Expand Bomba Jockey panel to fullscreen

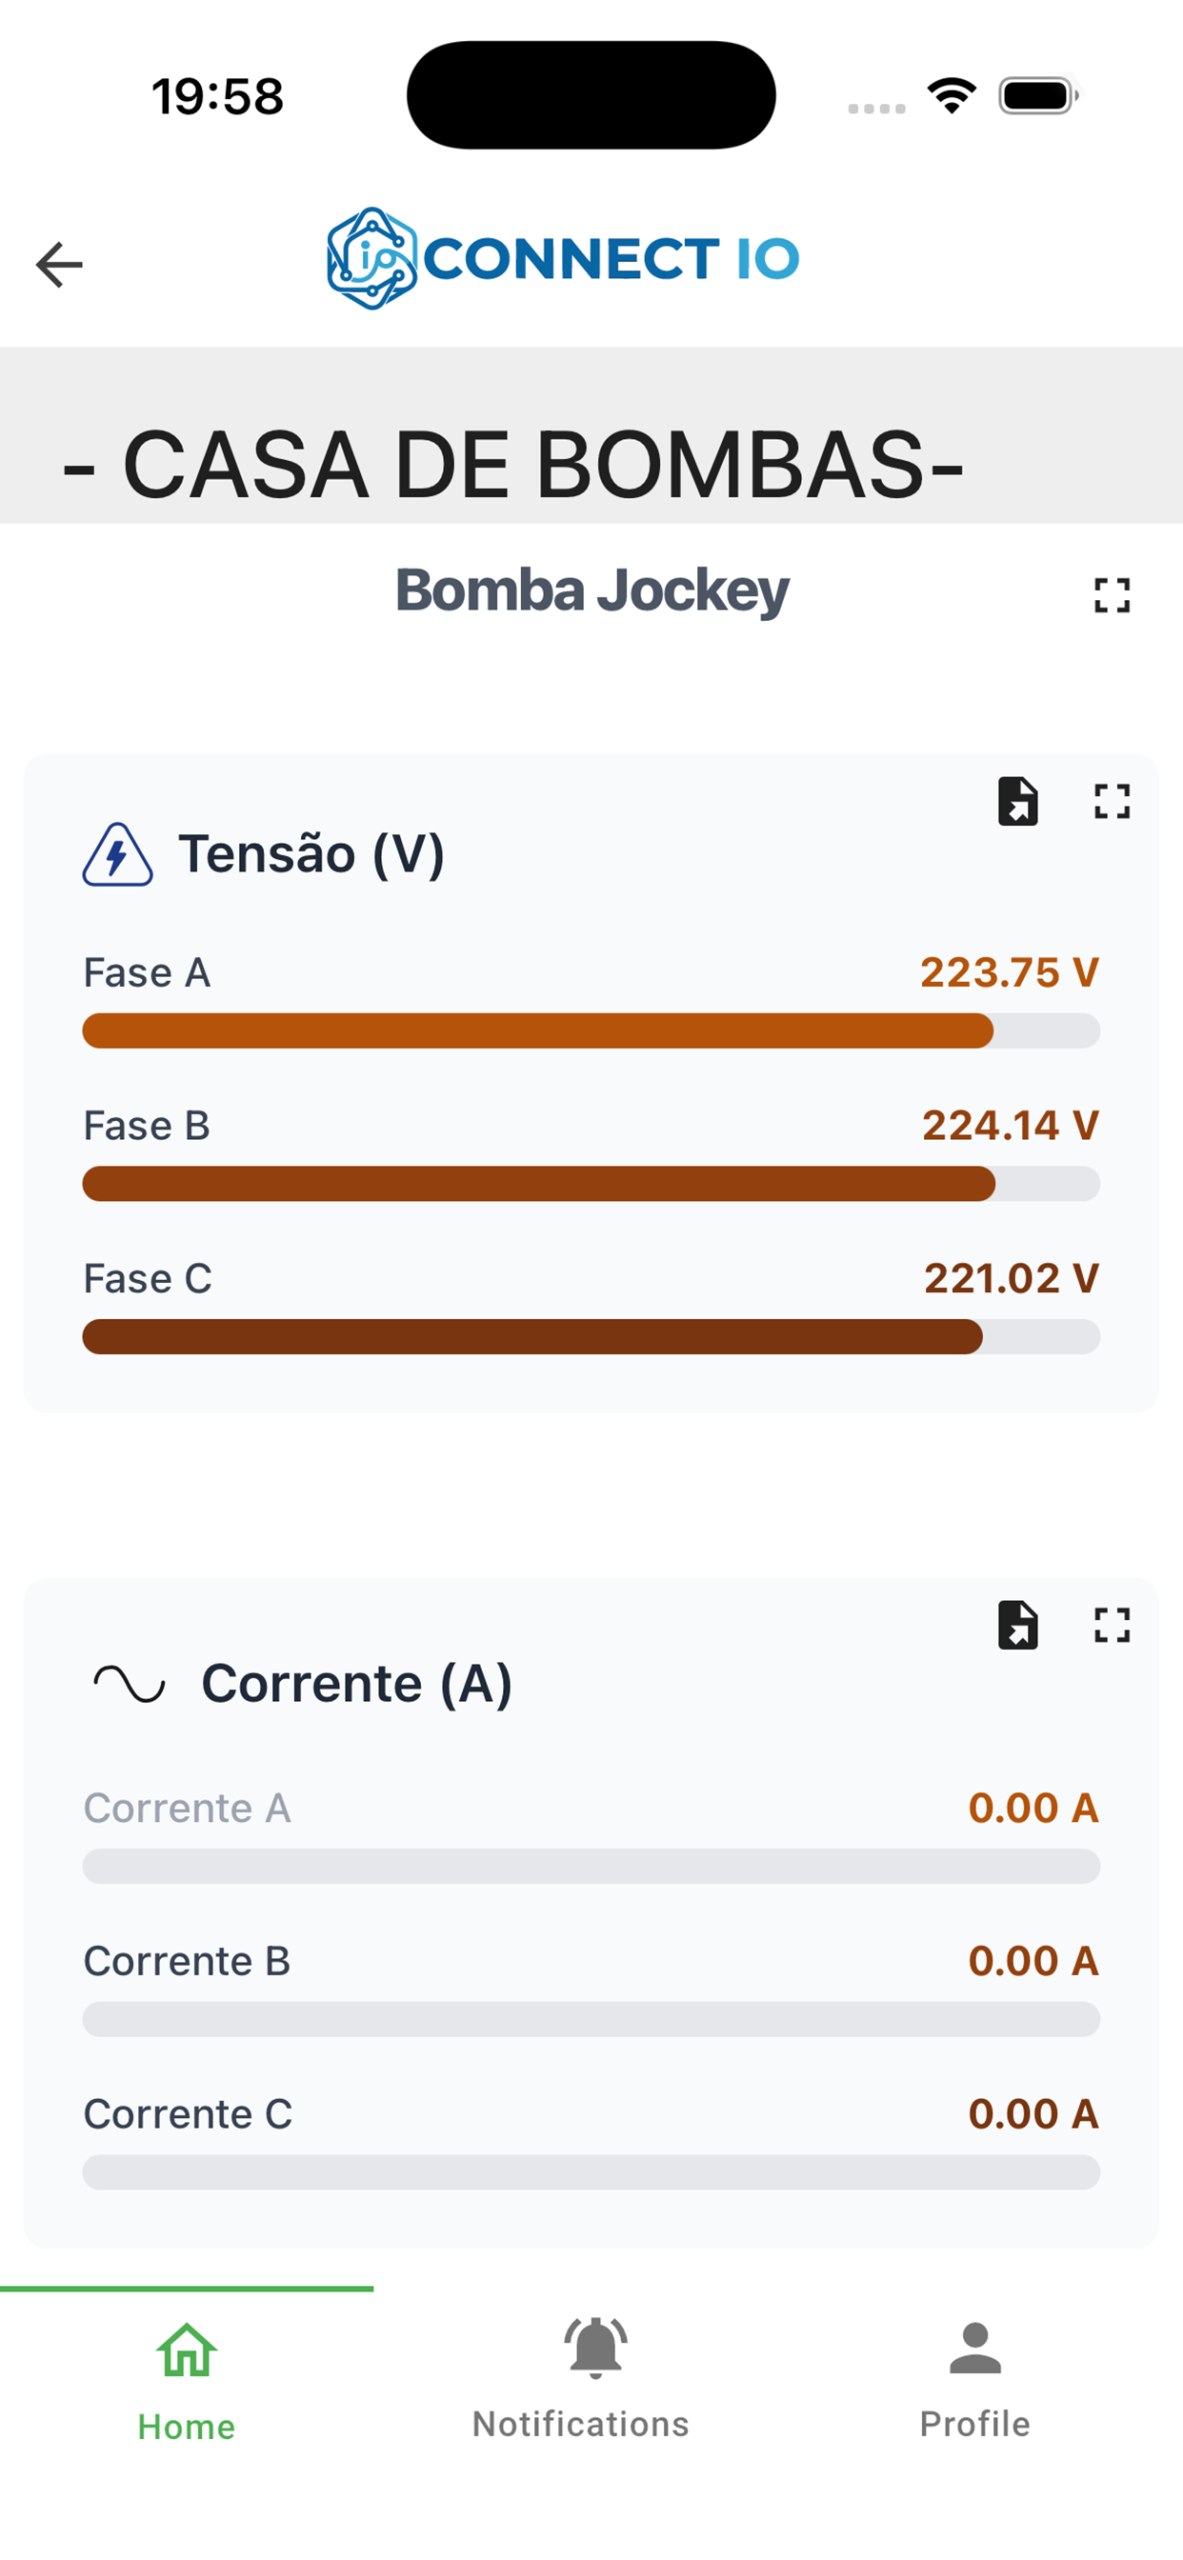(1111, 596)
